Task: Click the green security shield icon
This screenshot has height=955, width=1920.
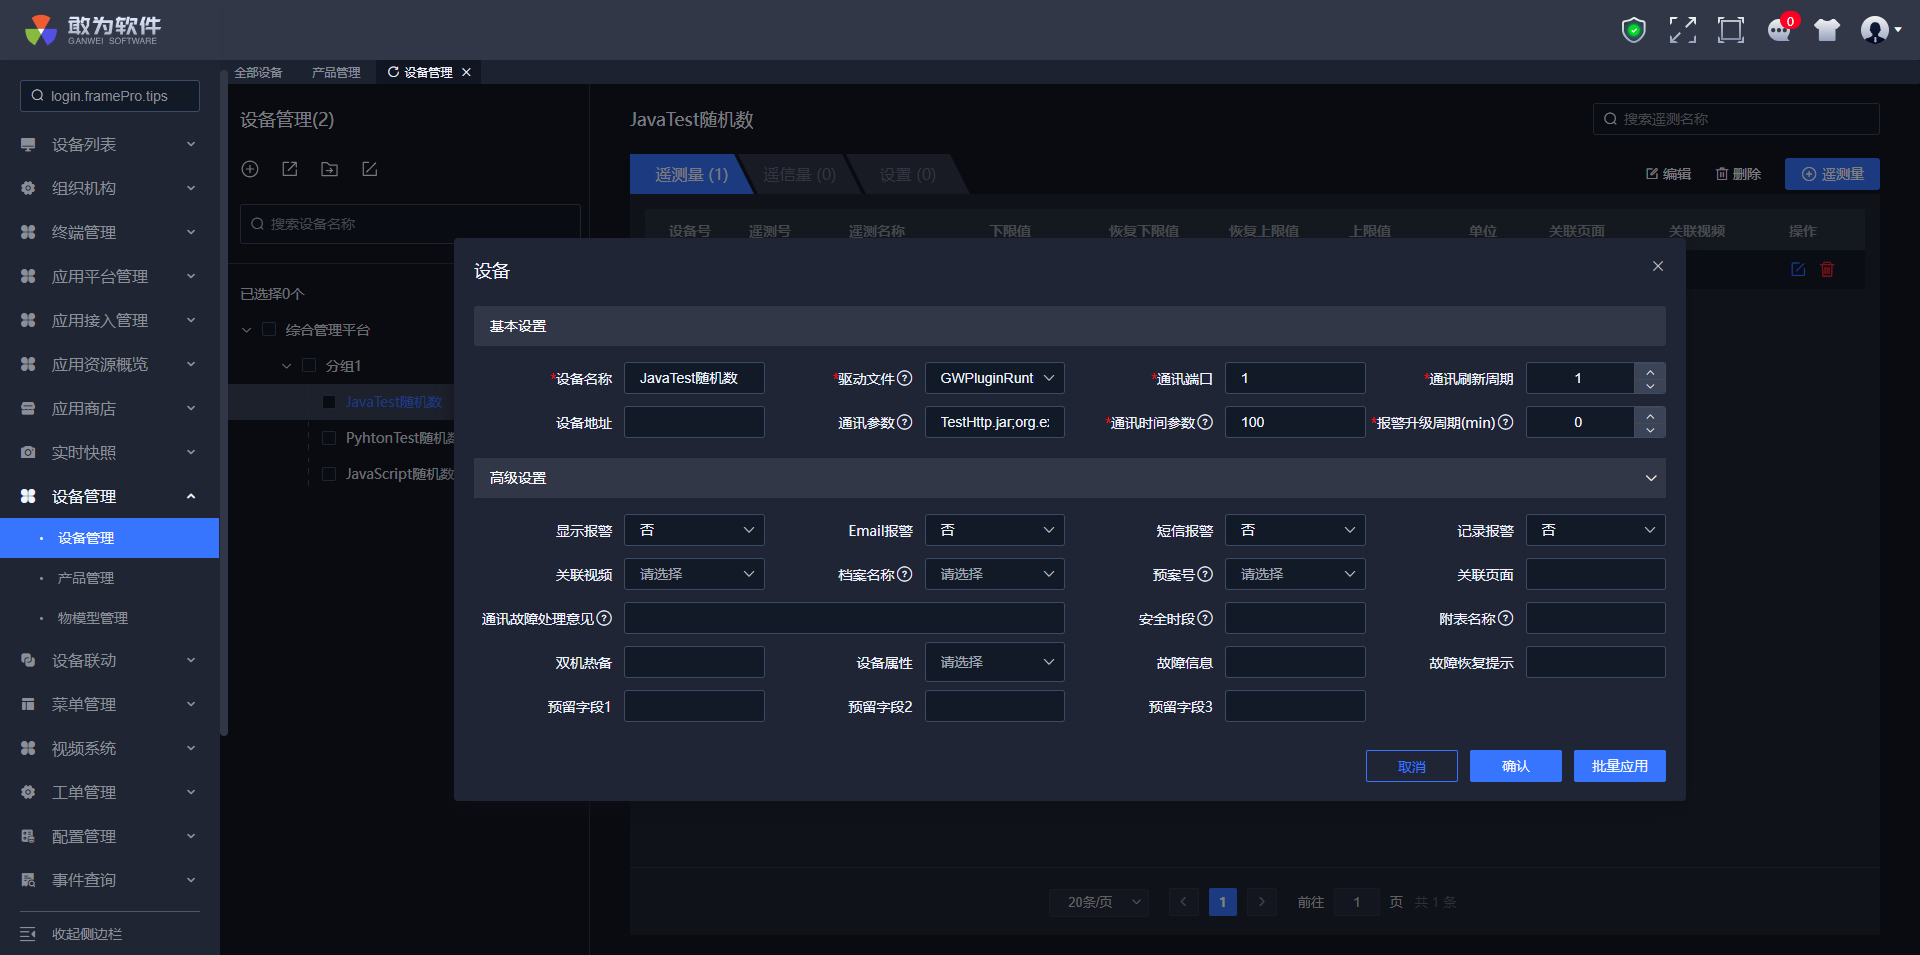Action: pos(1633,30)
